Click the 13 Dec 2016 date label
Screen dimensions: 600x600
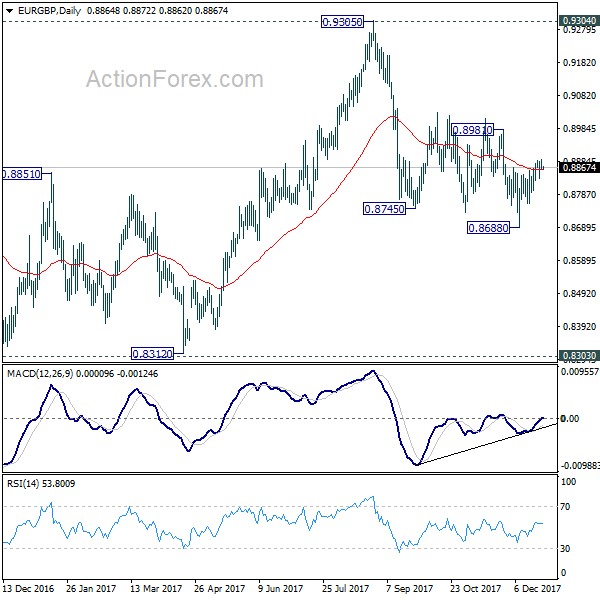[x=28, y=588]
